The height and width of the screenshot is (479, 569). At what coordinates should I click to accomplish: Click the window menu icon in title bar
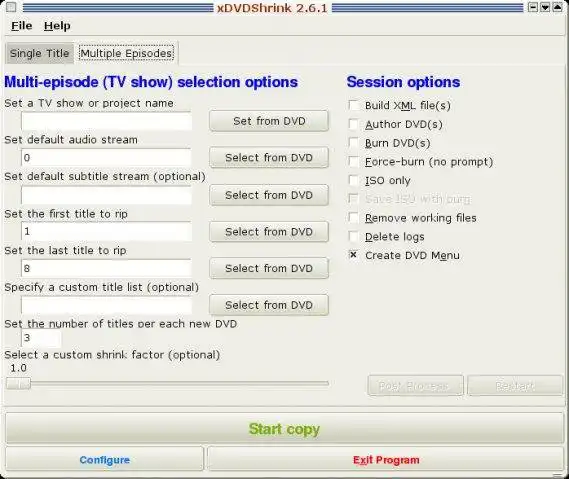[11, 7]
